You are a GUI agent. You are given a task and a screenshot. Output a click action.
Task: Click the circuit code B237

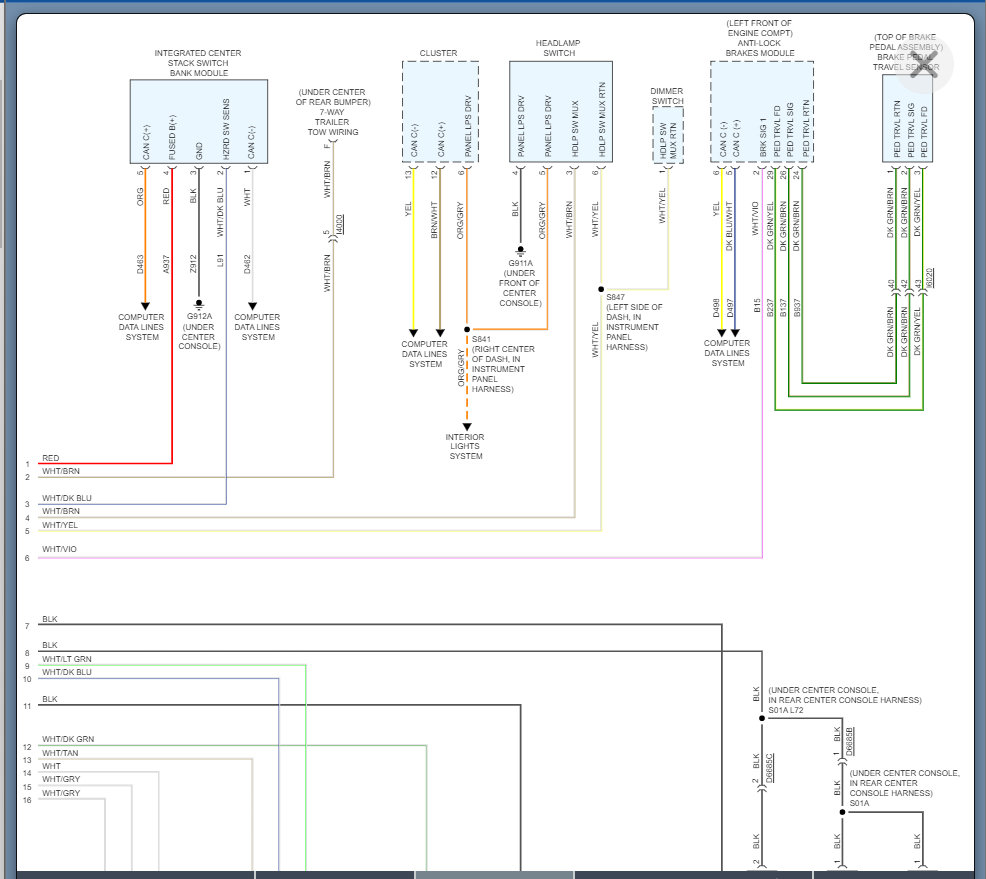coord(770,307)
